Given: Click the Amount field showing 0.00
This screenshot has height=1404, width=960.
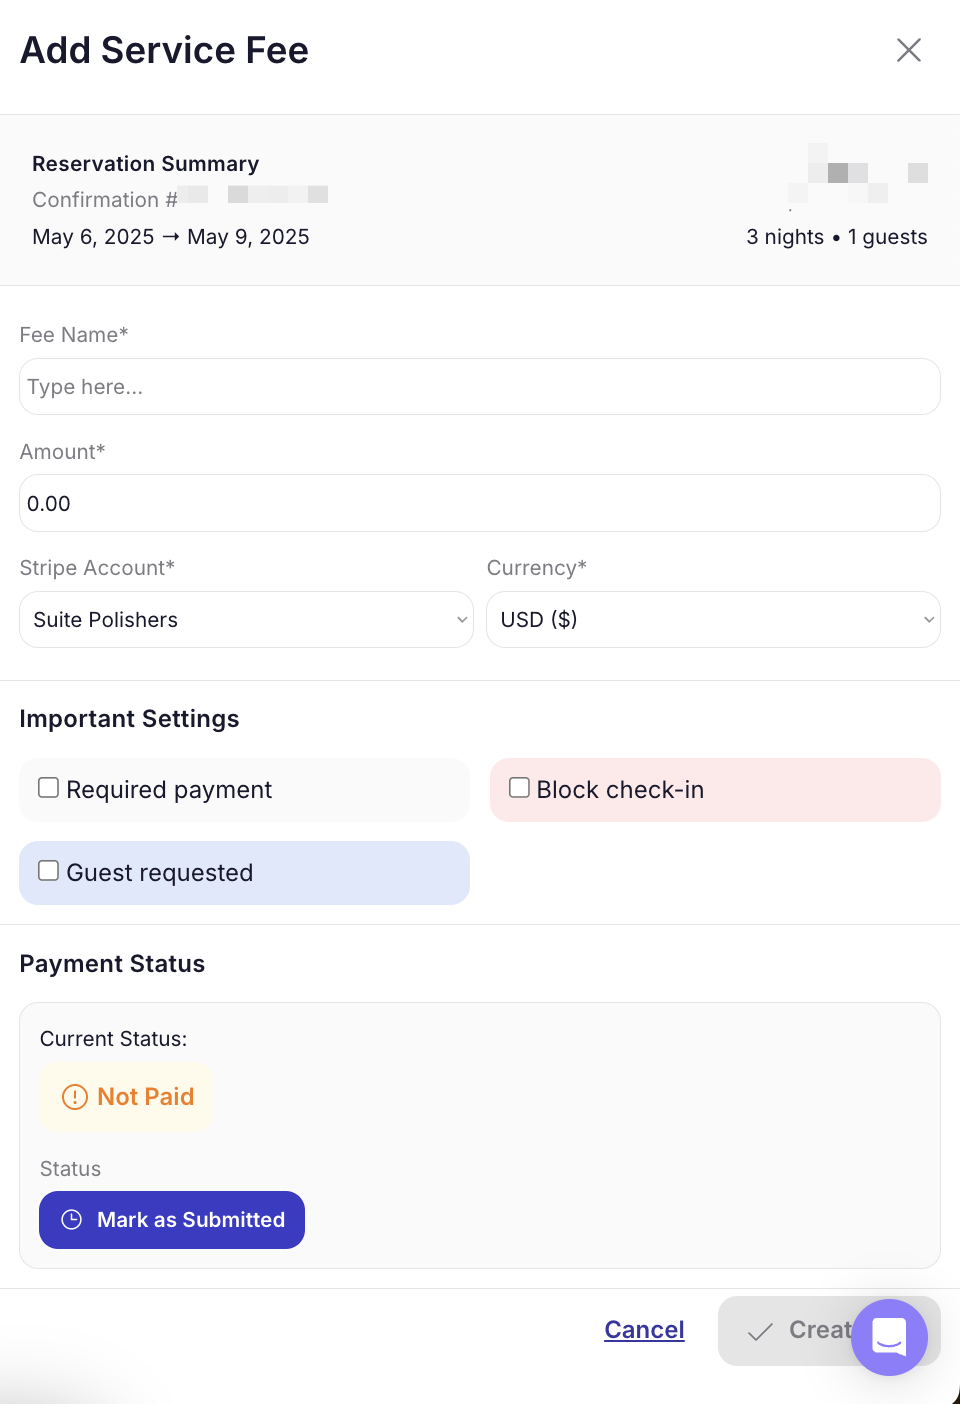Looking at the screenshot, I should click(480, 503).
